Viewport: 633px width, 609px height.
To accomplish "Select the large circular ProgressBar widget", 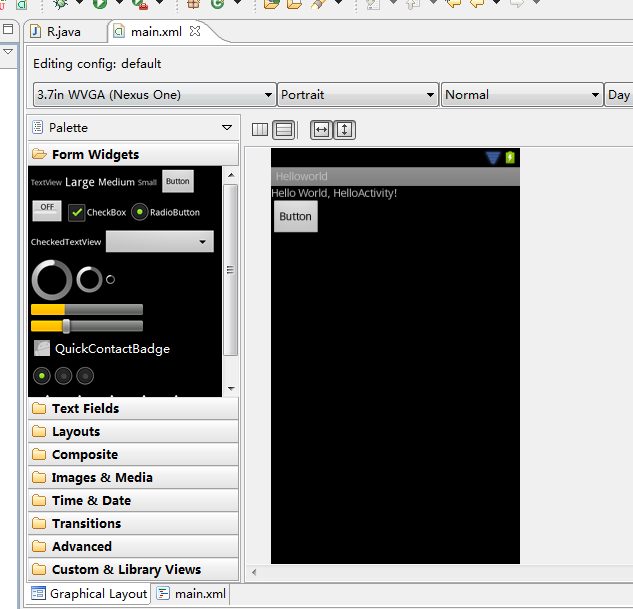I will (x=52, y=280).
